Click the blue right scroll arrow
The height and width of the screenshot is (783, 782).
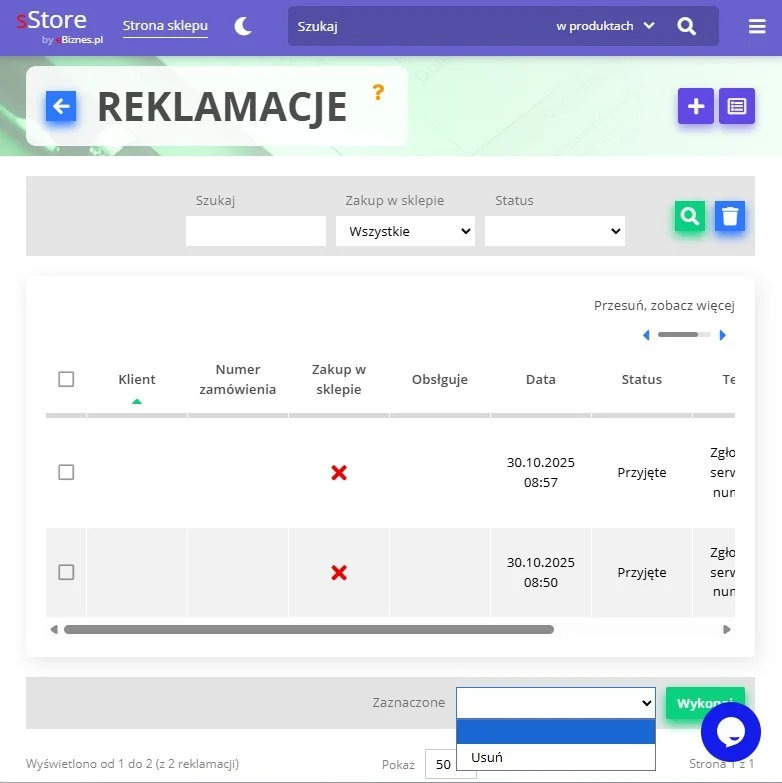click(722, 335)
